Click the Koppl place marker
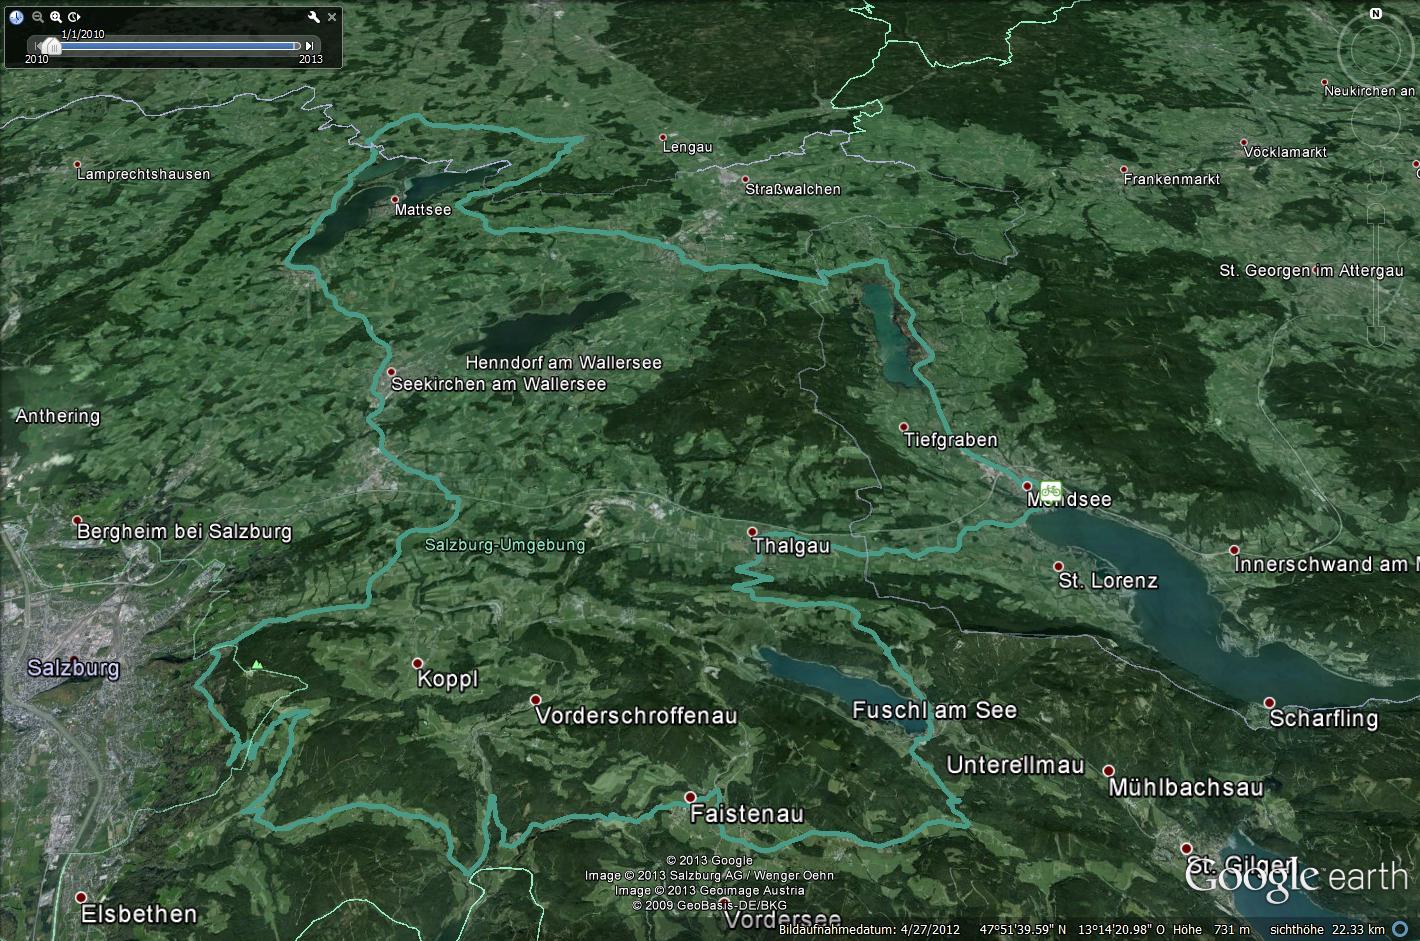This screenshot has width=1420, height=941. (x=418, y=663)
